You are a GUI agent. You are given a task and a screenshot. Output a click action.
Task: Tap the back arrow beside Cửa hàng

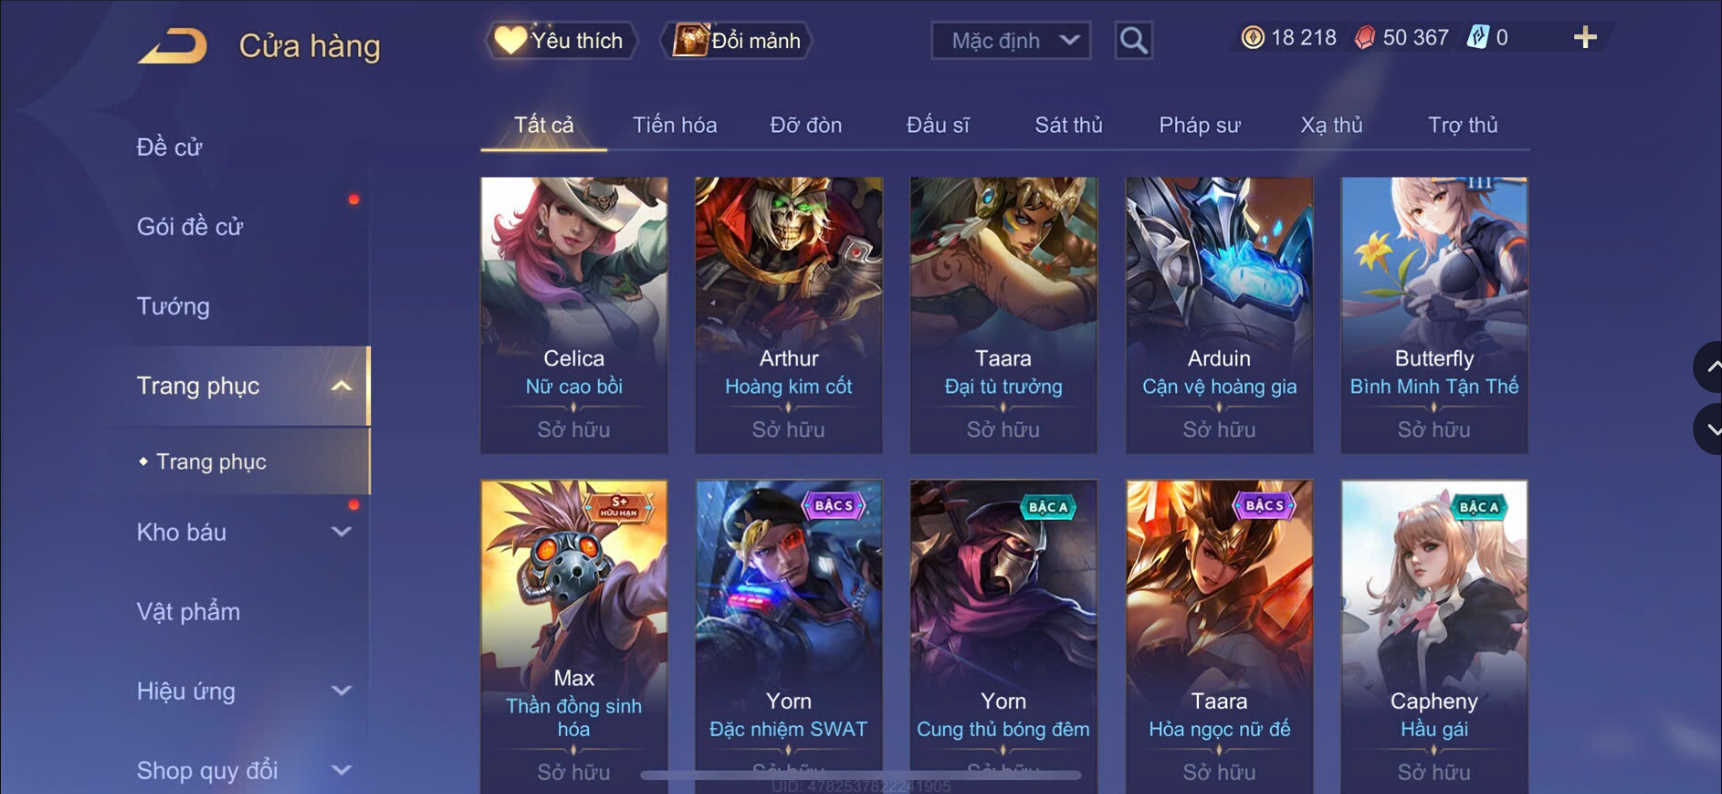[x=172, y=46]
